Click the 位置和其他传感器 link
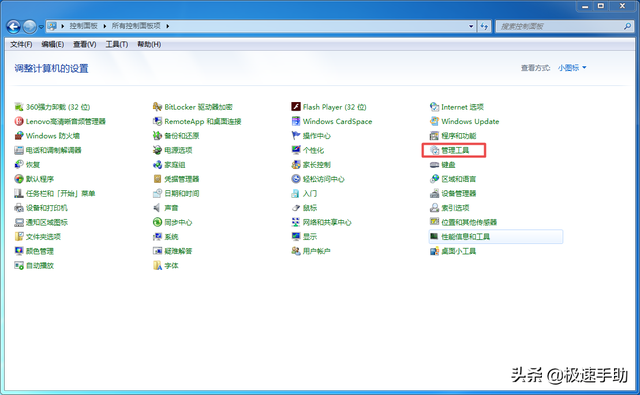The image size is (640, 395). tap(469, 222)
